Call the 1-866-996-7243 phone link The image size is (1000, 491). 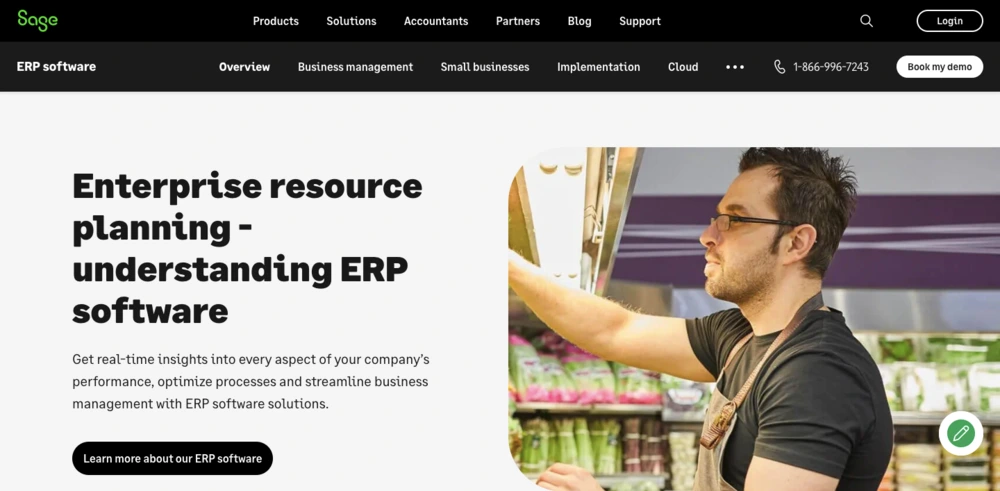pyautogui.click(x=830, y=67)
